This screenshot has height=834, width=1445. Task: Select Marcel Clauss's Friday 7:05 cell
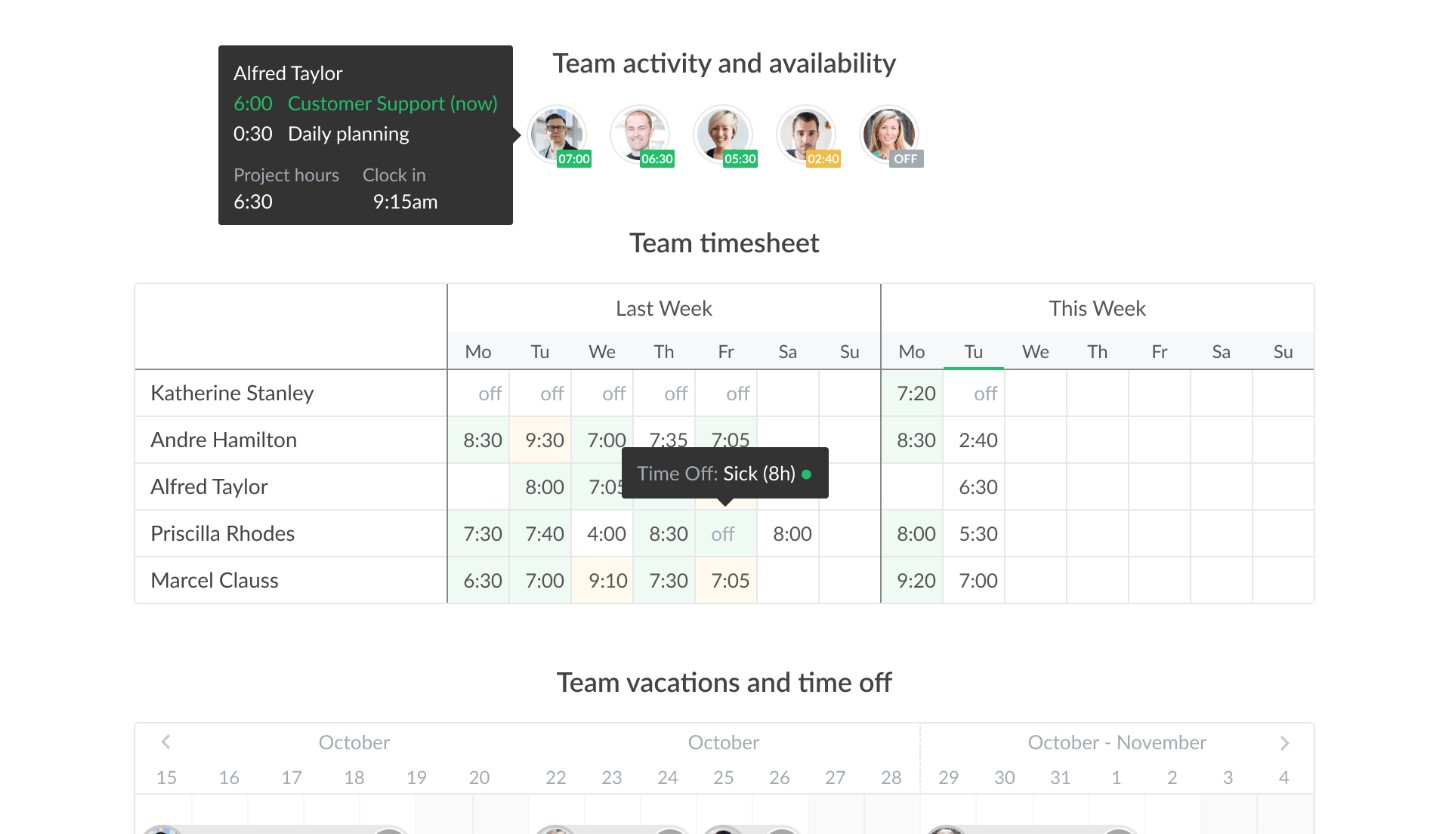click(x=724, y=580)
